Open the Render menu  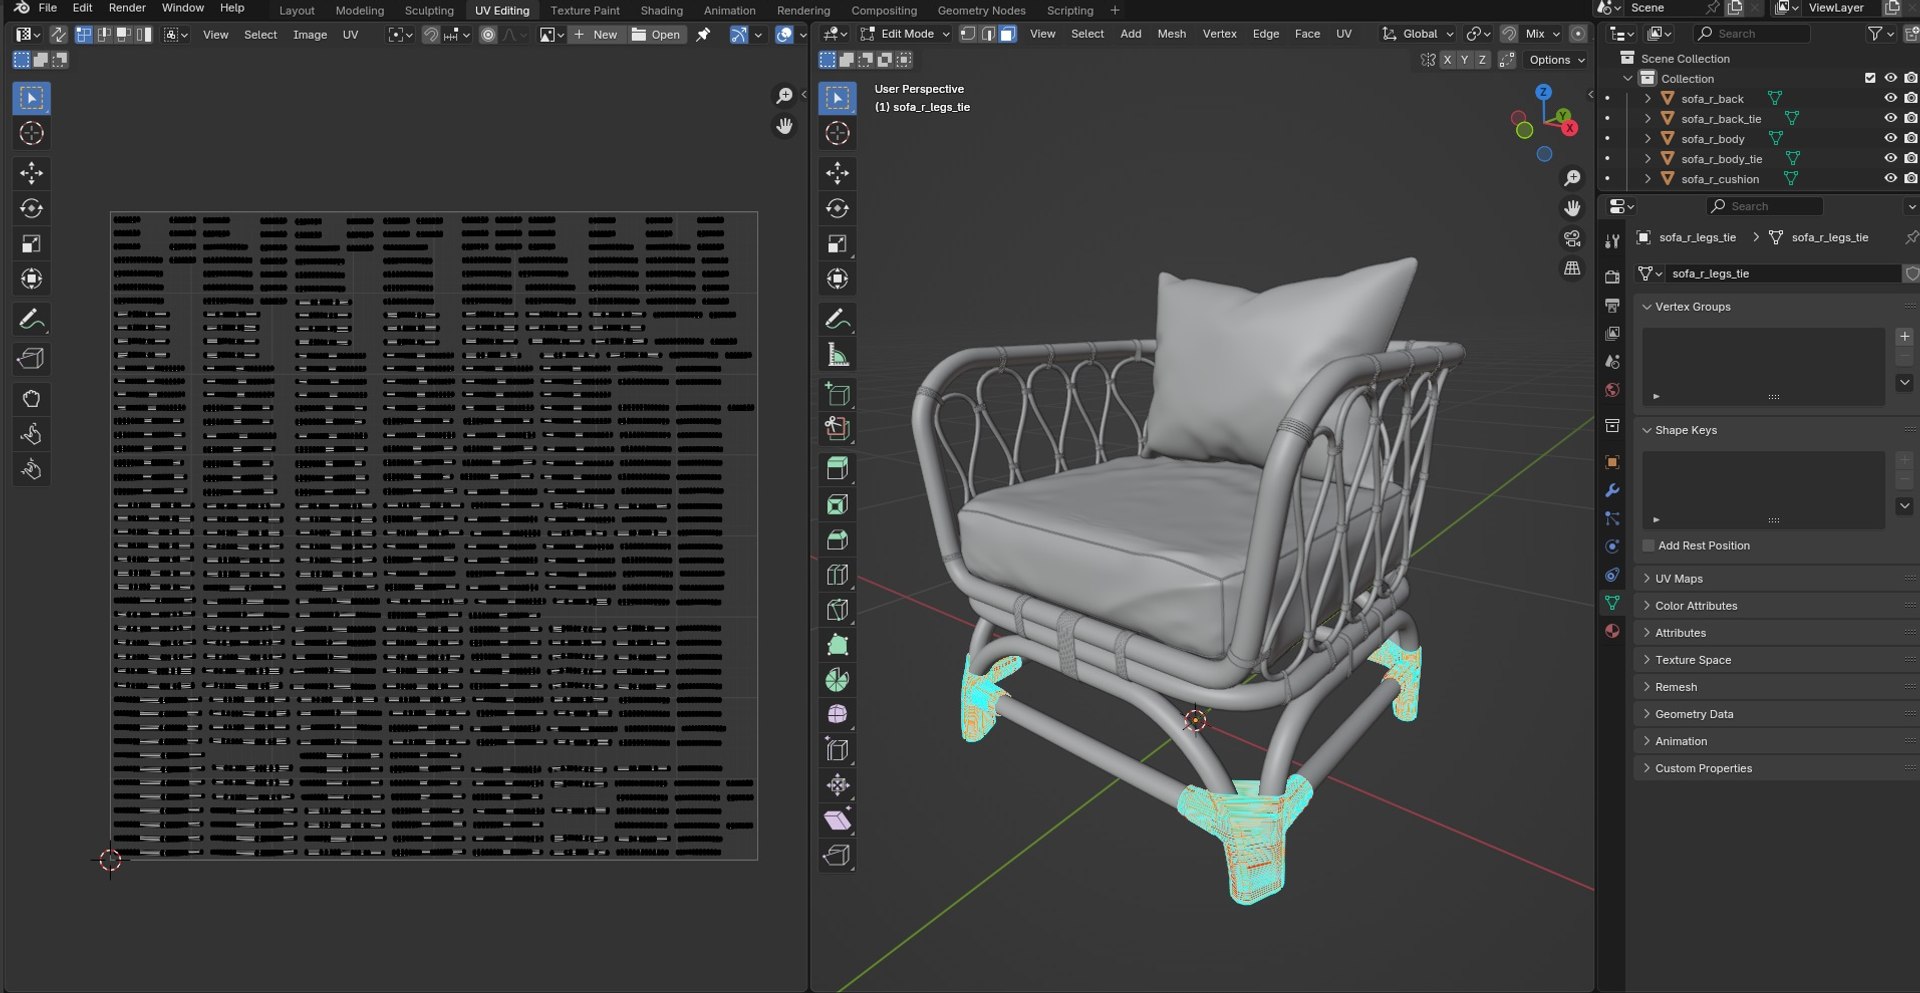click(127, 8)
